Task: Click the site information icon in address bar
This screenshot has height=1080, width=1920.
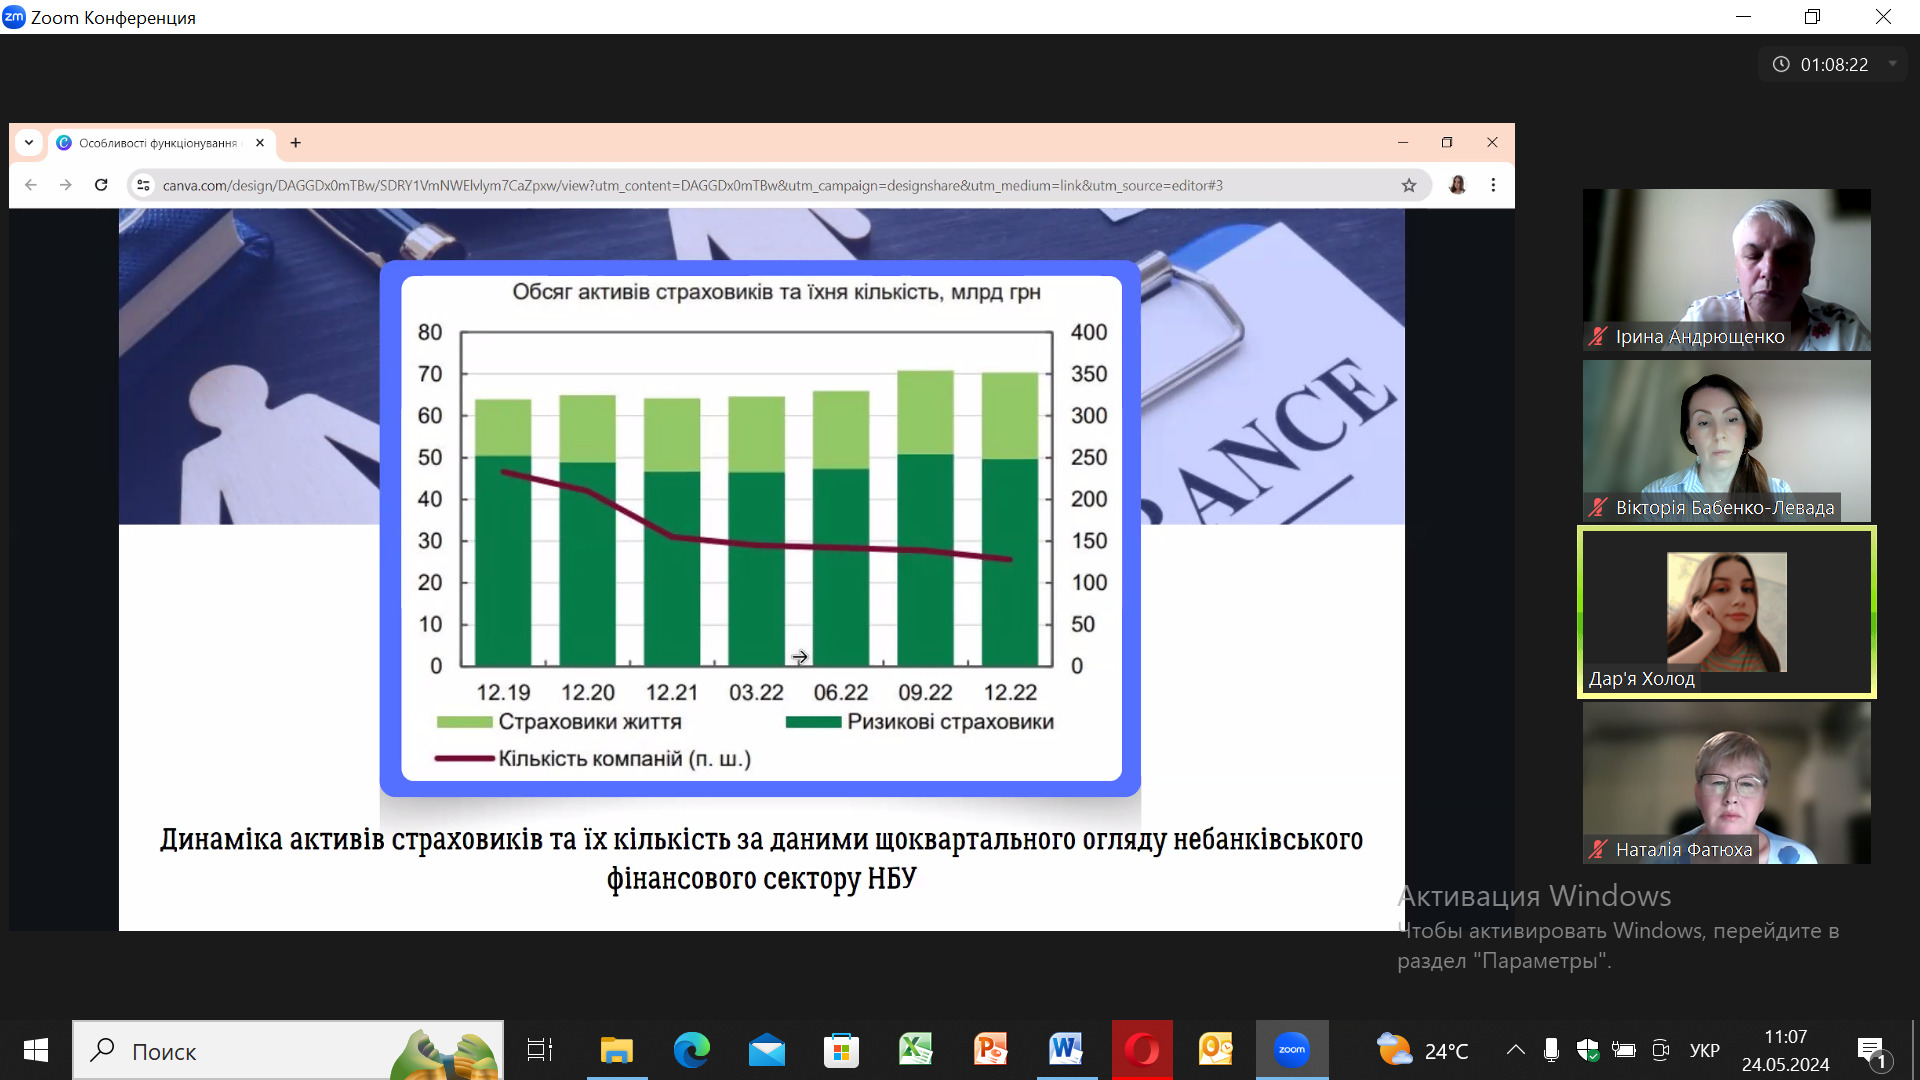Action: tap(143, 185)
